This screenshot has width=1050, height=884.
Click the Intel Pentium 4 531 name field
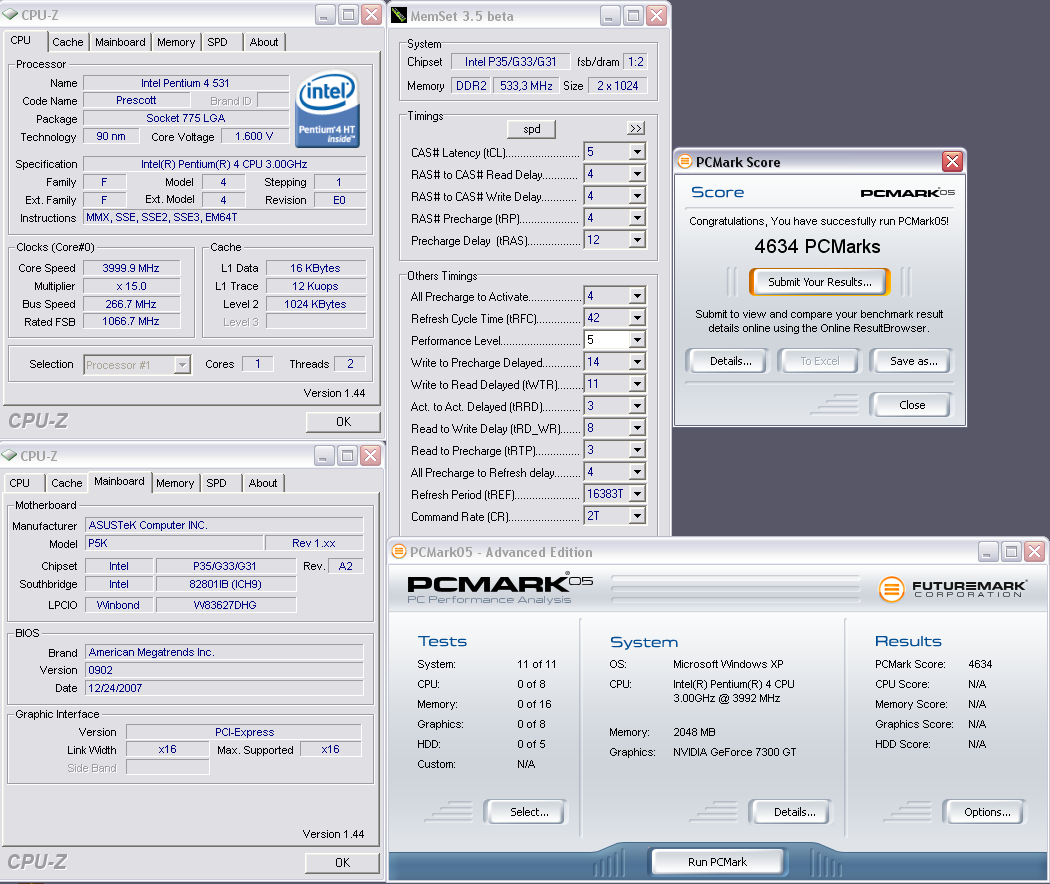coord(185,83)
